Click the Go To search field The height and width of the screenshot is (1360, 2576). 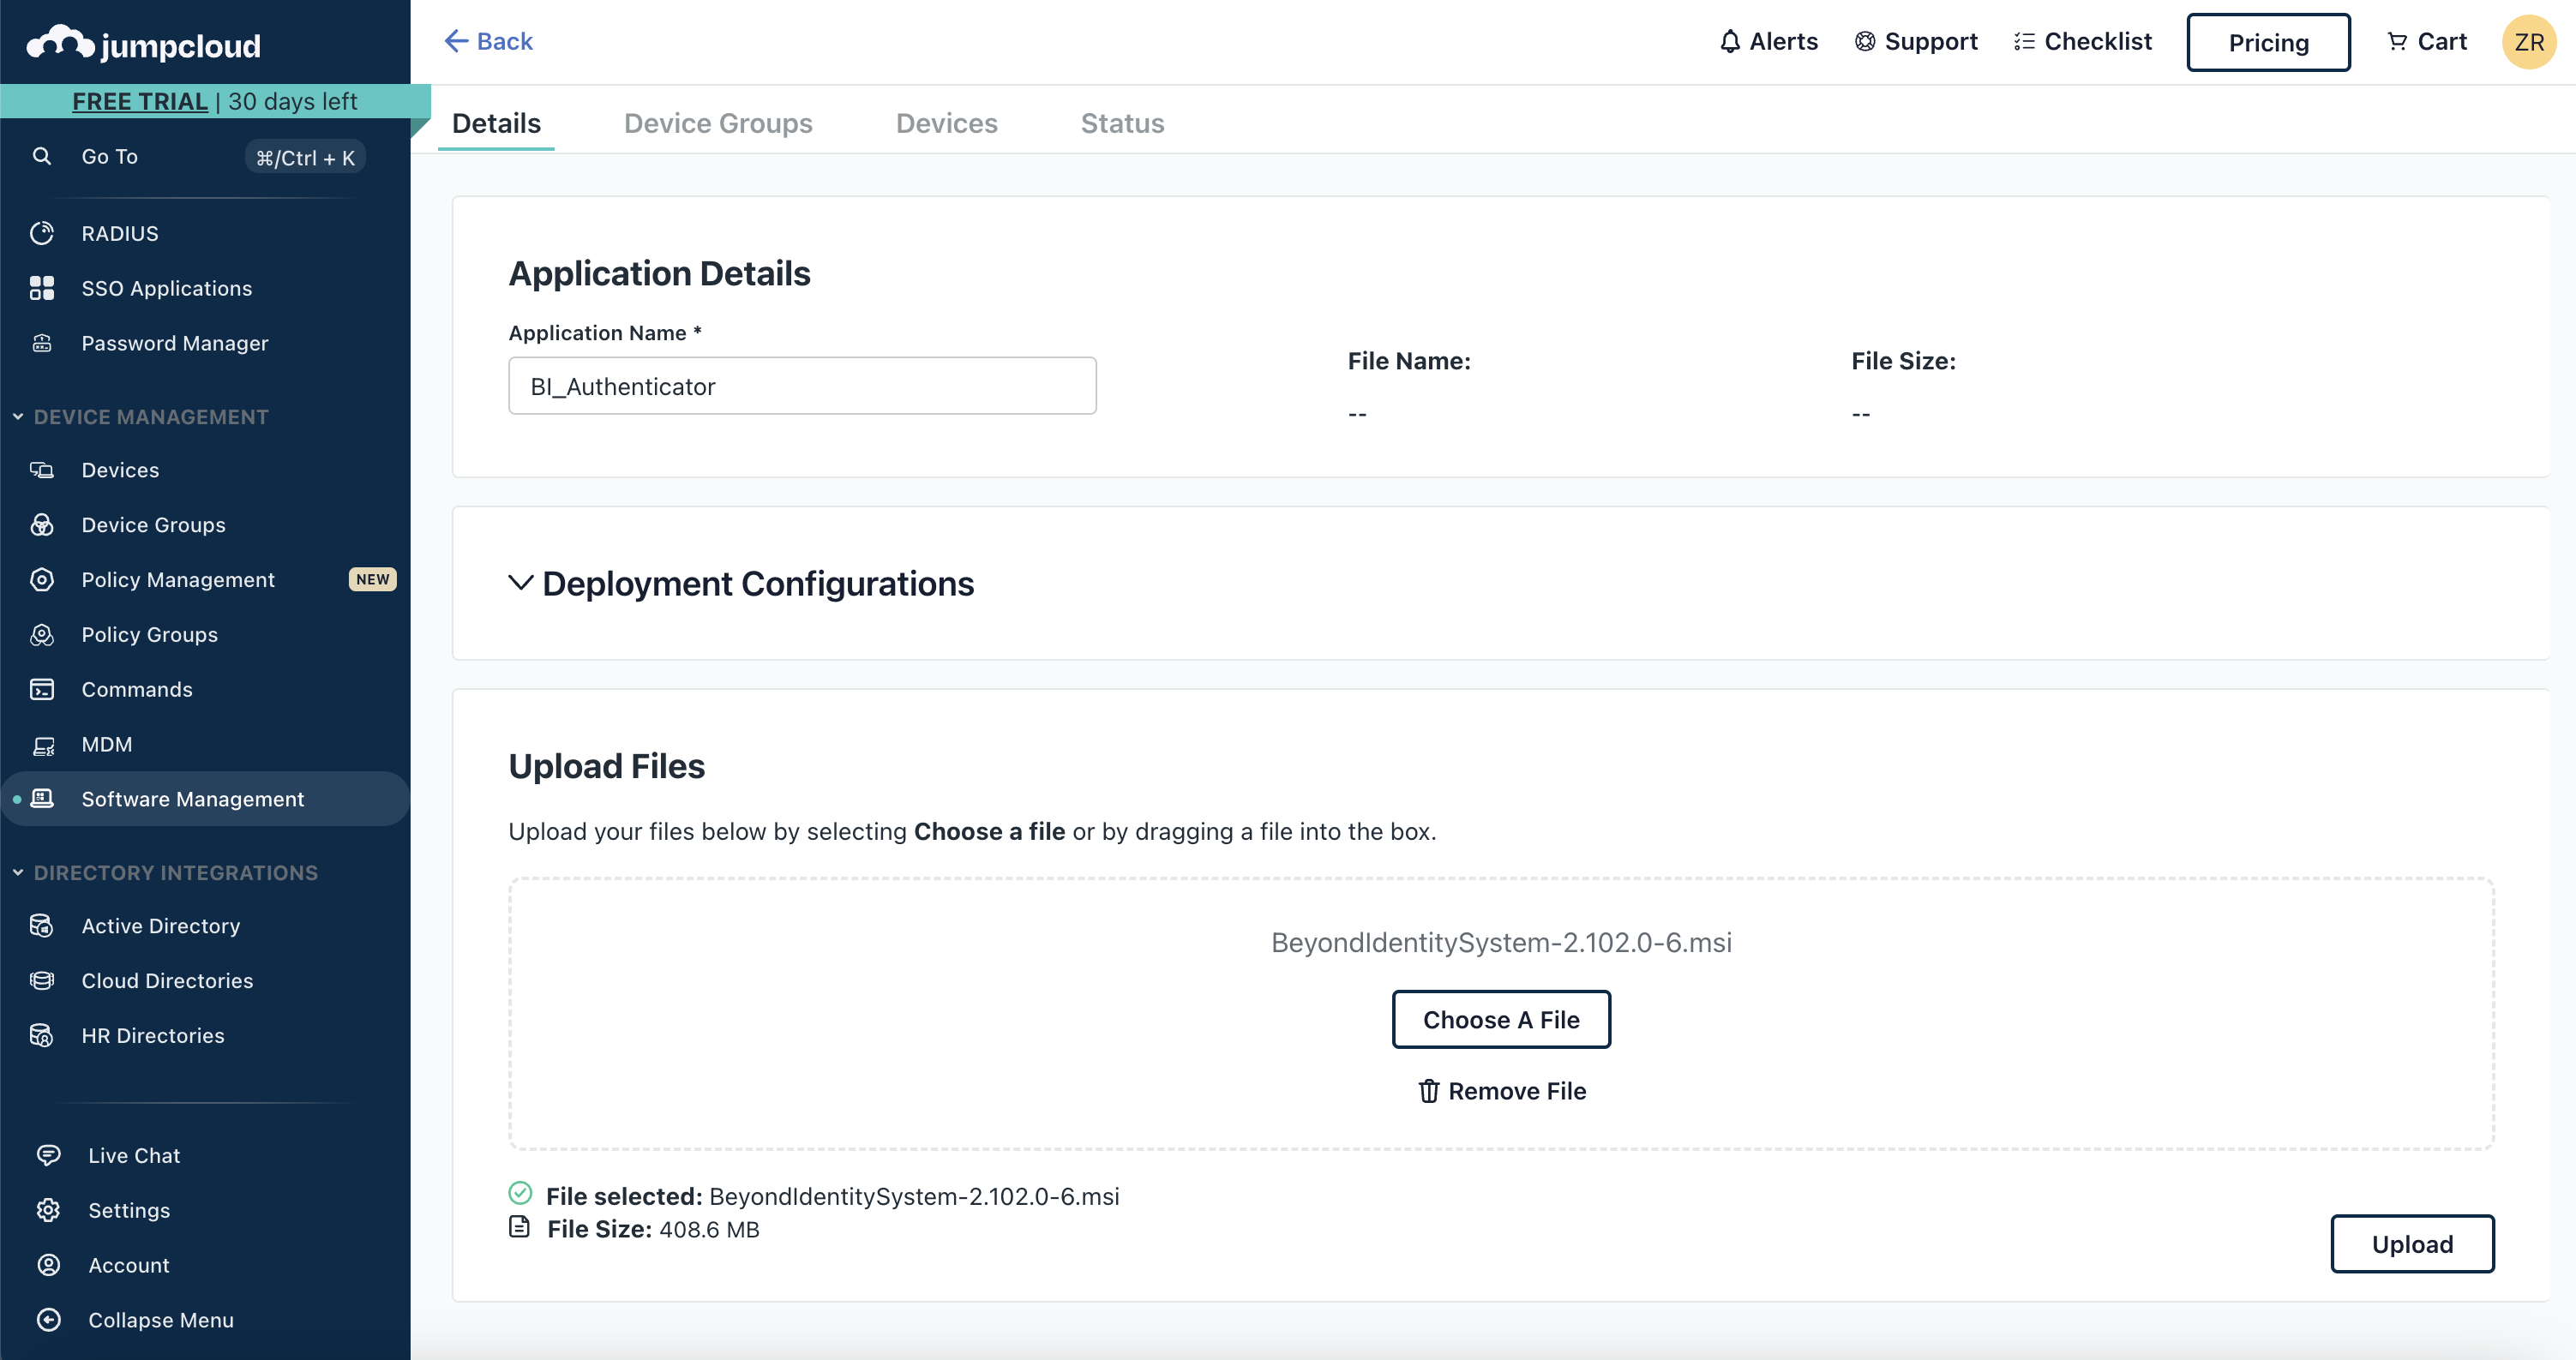[x=200, y=157]
